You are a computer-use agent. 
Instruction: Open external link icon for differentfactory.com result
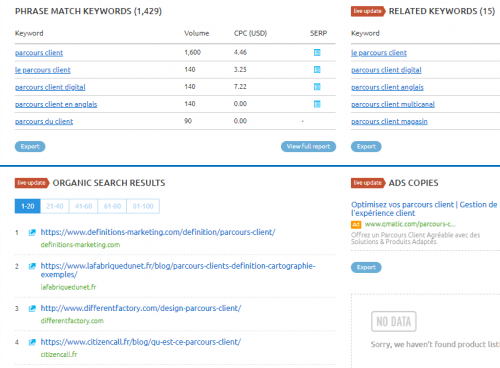point(32,308)
